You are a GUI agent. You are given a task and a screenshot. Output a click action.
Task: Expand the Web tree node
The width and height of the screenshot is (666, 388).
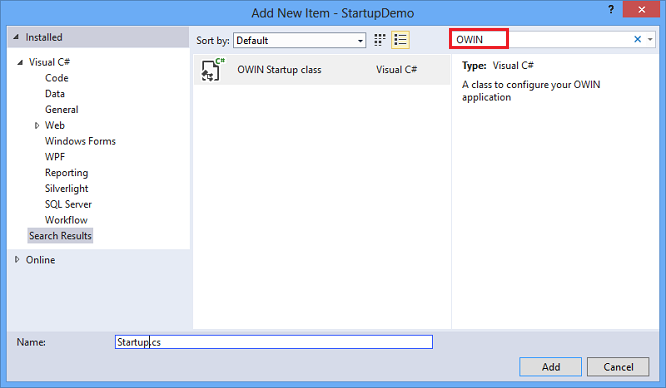(x=37, y=125)
